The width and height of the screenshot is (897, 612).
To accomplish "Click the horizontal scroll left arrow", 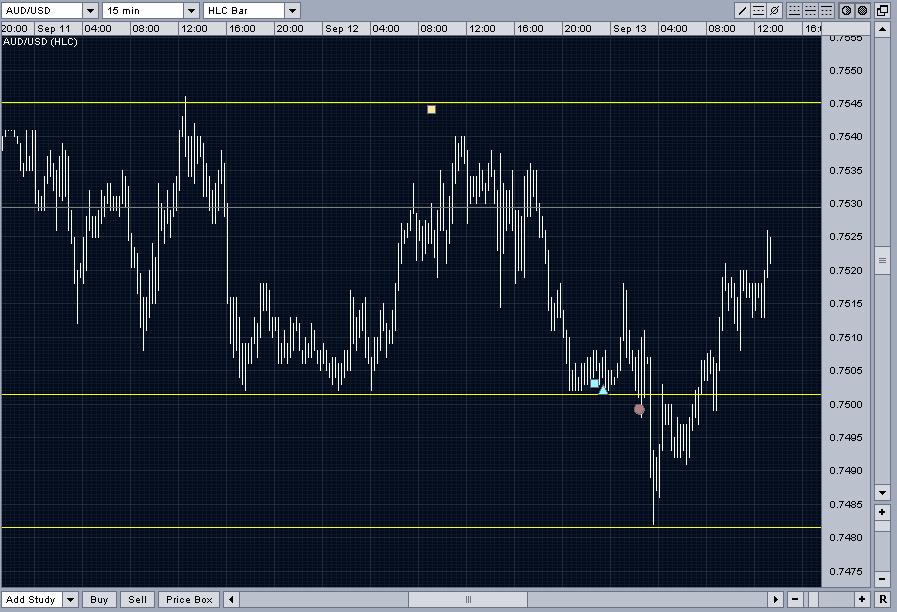I will pos(231,599).
